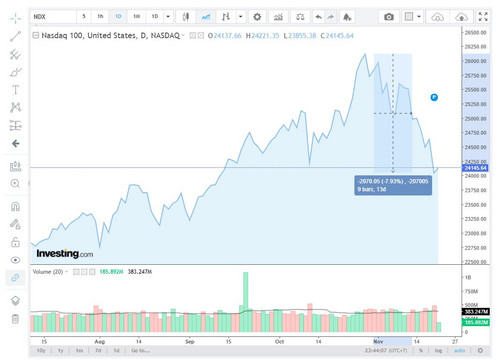This screenshot has height=361, width=500.
Task: Open the Nasdaq 100 title dropdown
Action: pos(183,35)
